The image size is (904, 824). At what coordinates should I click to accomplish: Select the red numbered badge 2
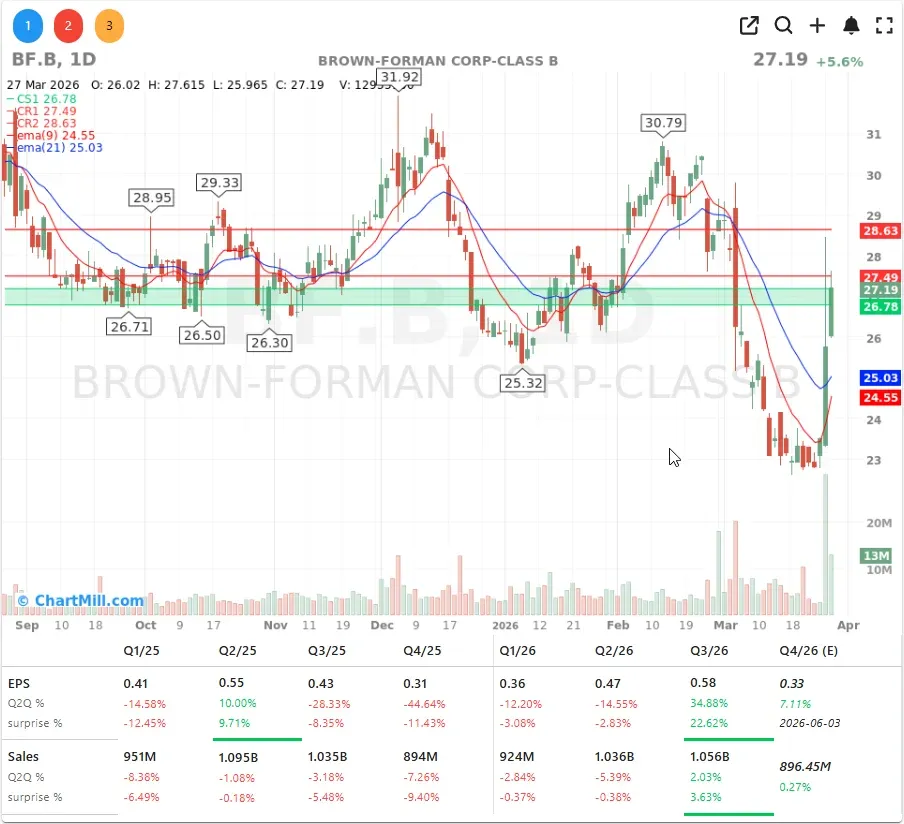pyautogui.click(x=68, y=25)
